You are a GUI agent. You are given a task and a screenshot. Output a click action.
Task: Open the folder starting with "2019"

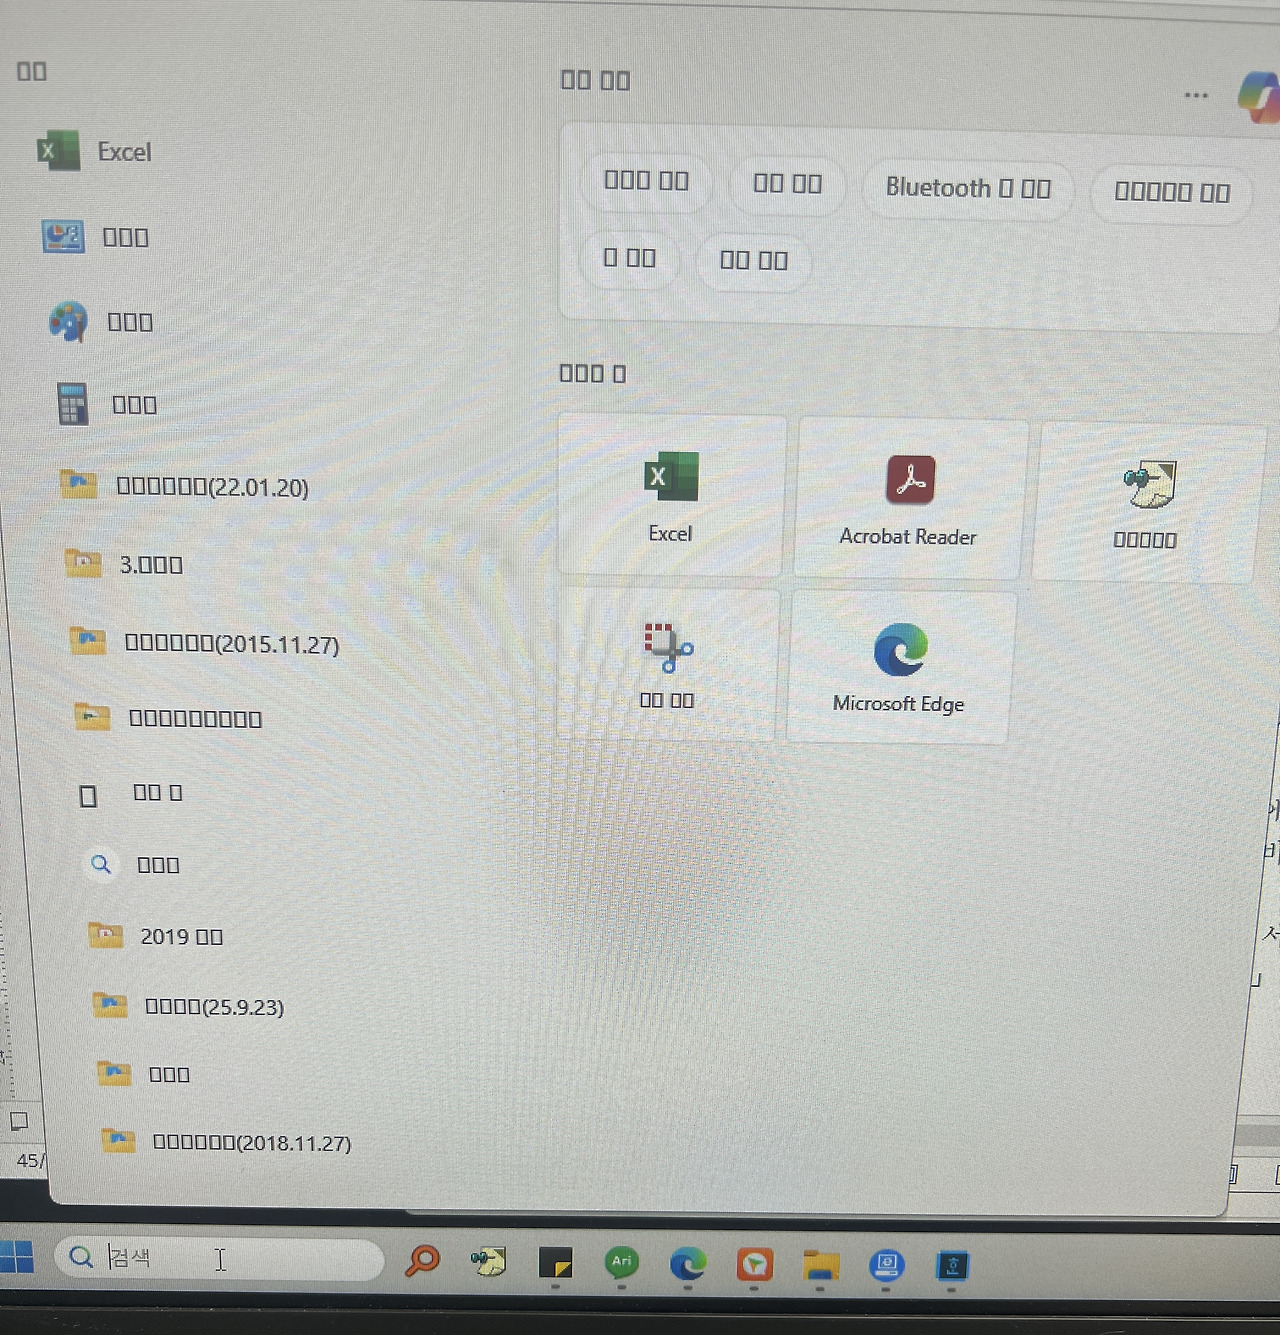(x=156, y=936)
